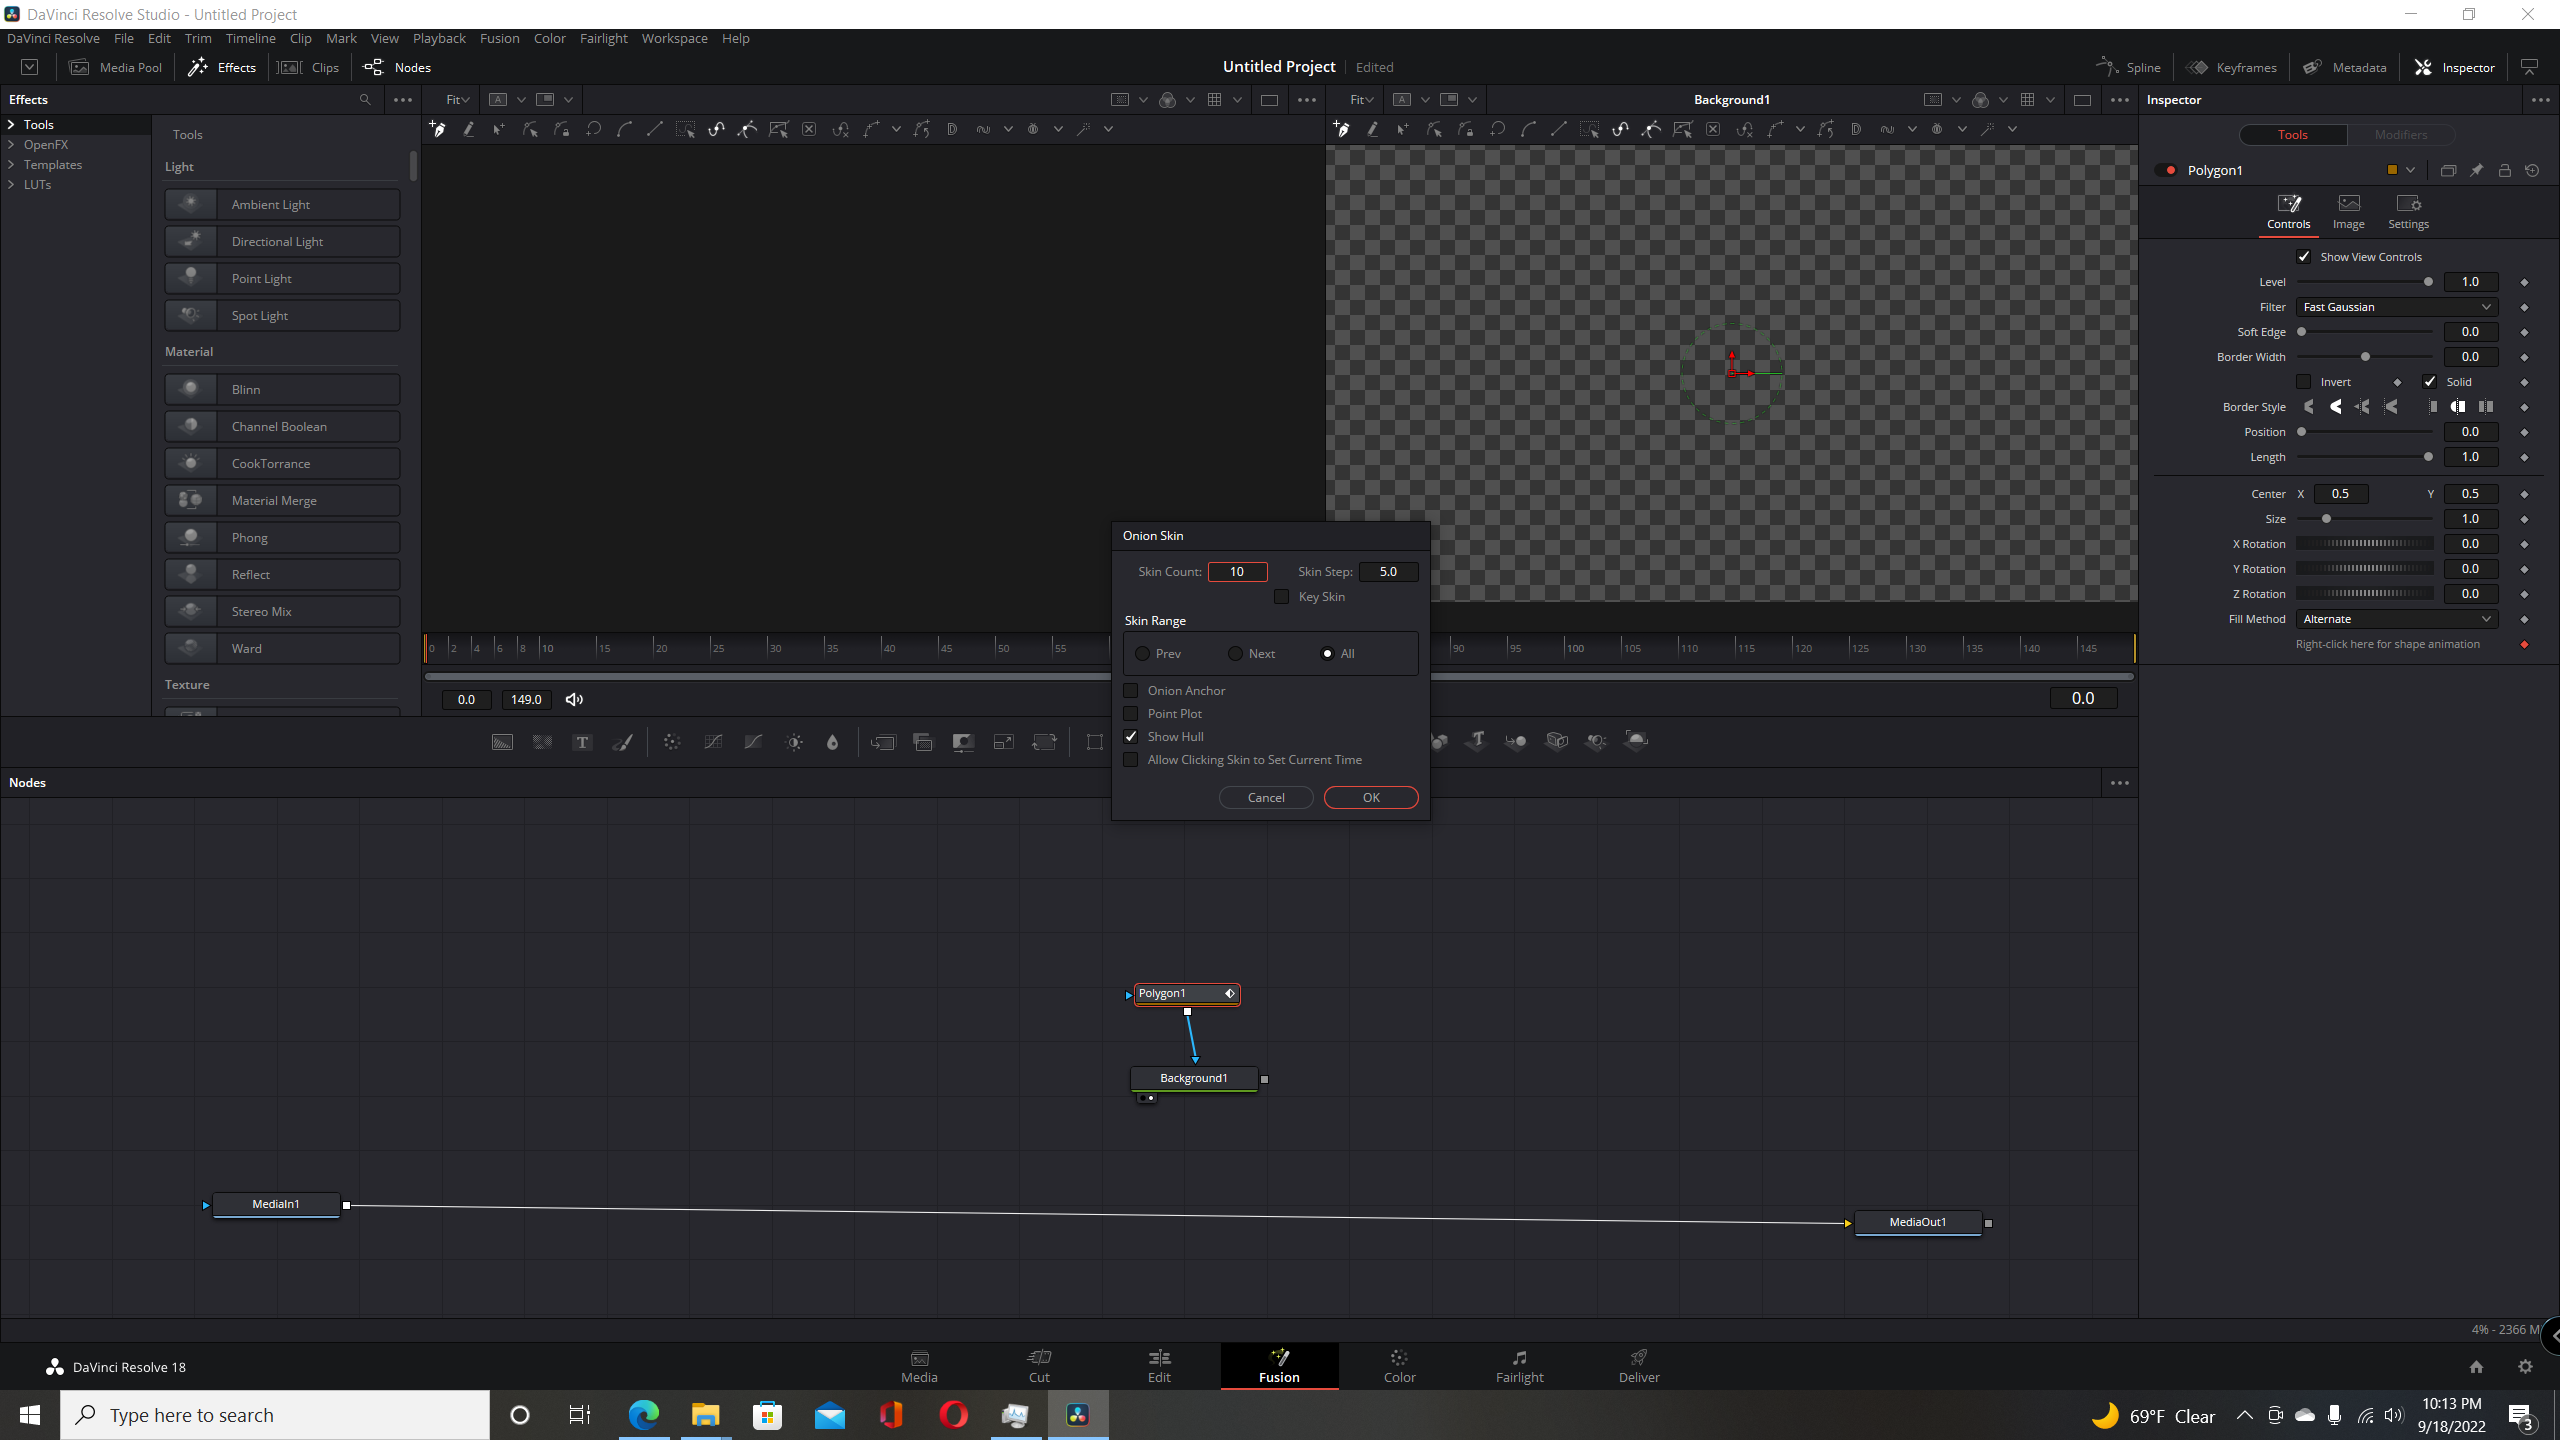Click the Matte Control tool icon

click(963, 742)
